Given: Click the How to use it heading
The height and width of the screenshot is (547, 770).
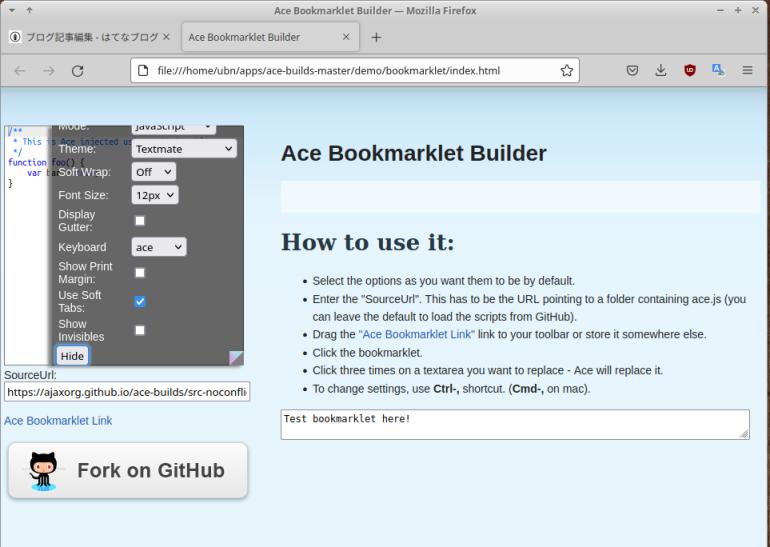Looking at the screenshot, I should (x=368, y=242).
